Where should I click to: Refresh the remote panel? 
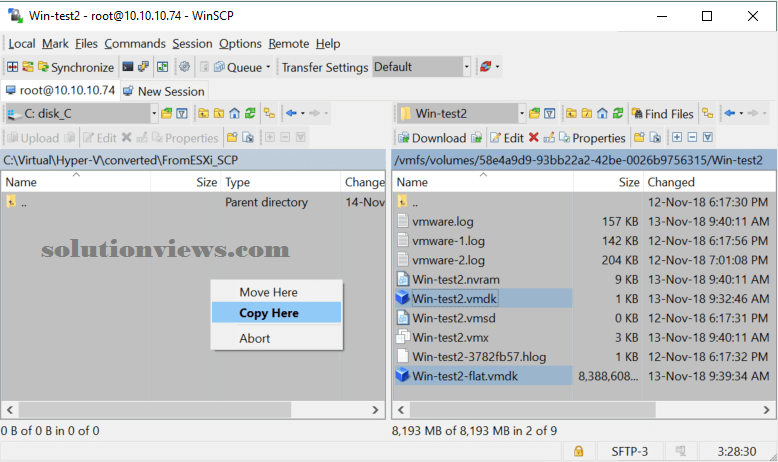(x=618, y=113)
